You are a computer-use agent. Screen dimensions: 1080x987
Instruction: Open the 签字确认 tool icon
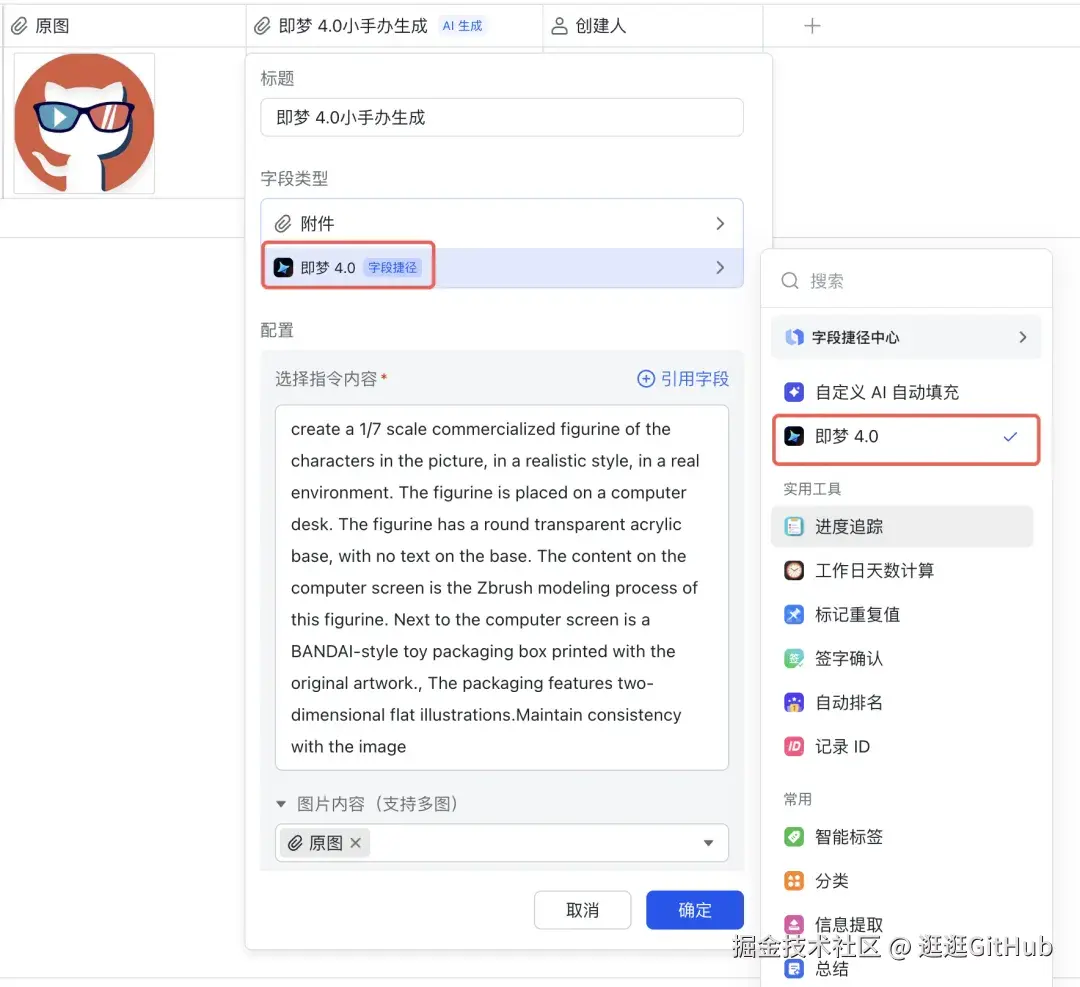793,658
